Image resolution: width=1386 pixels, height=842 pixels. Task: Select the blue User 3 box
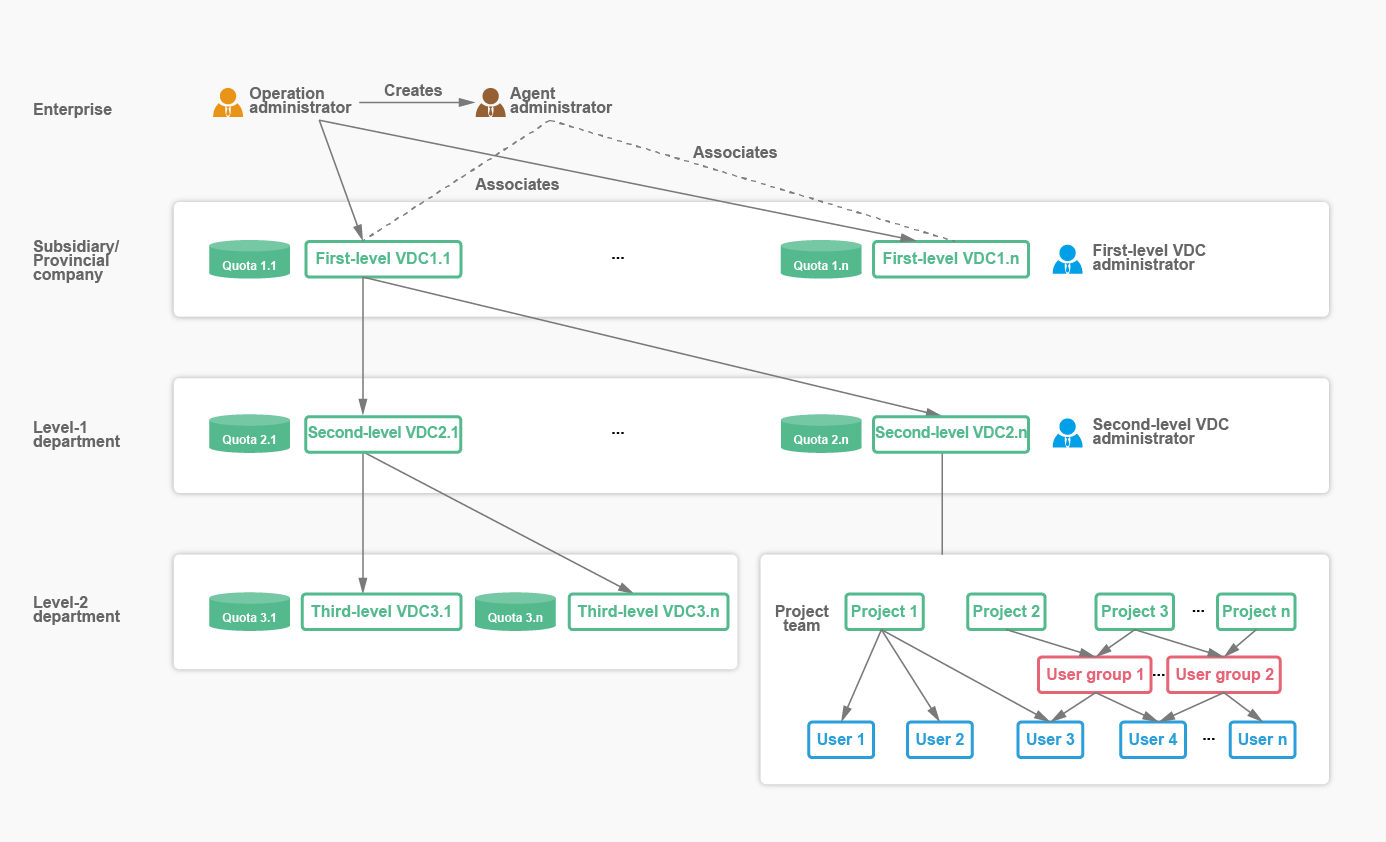point(1050,740)
